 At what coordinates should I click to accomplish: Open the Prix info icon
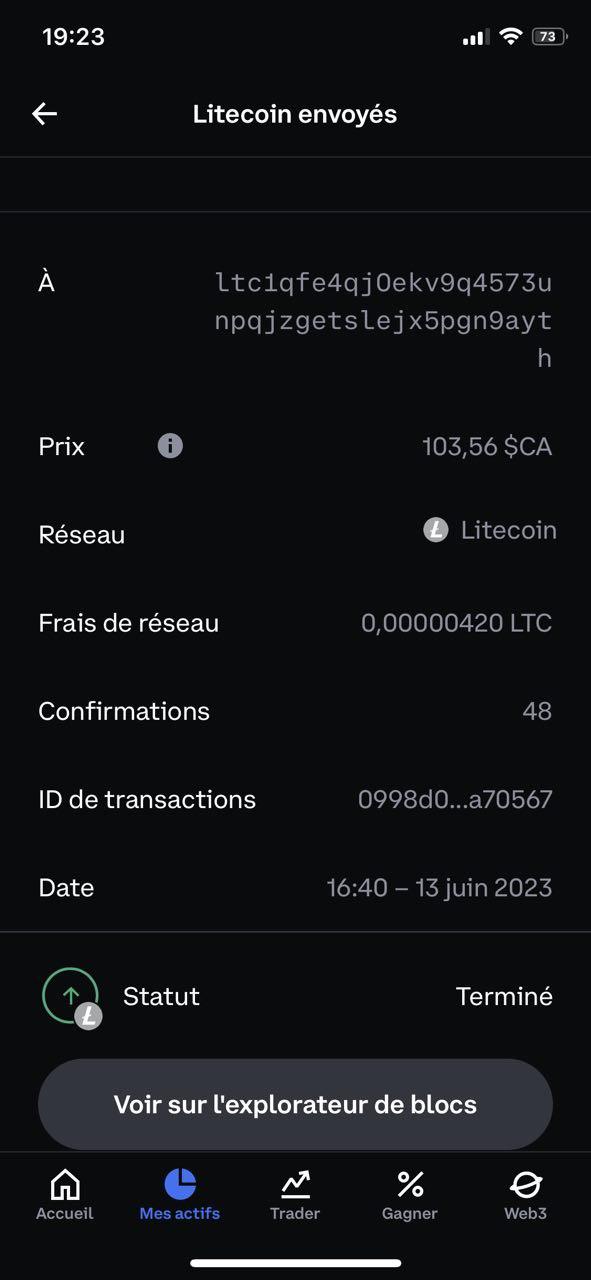[x=170, y=446]
